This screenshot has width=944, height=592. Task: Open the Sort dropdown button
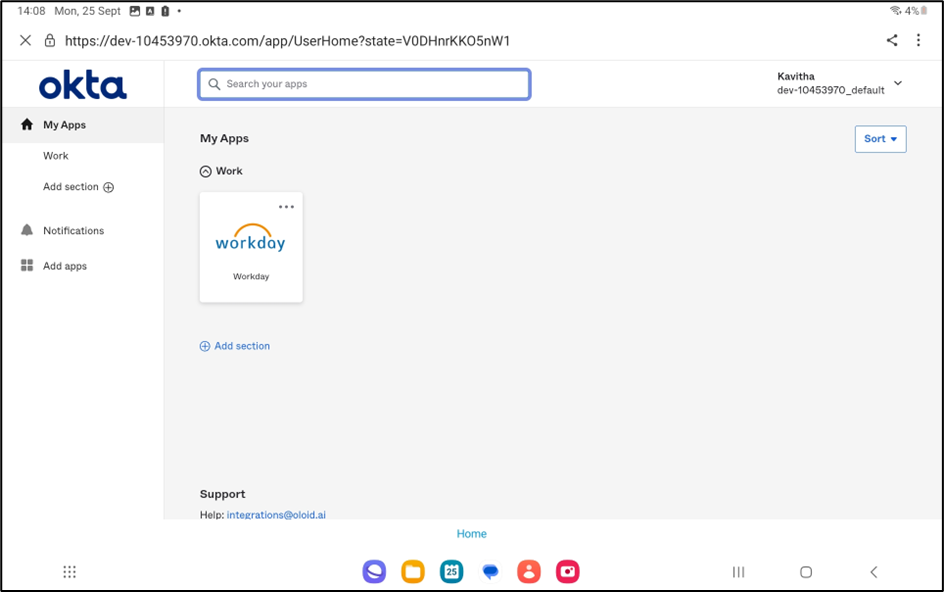pyautogui.click(x=880, y=139)
